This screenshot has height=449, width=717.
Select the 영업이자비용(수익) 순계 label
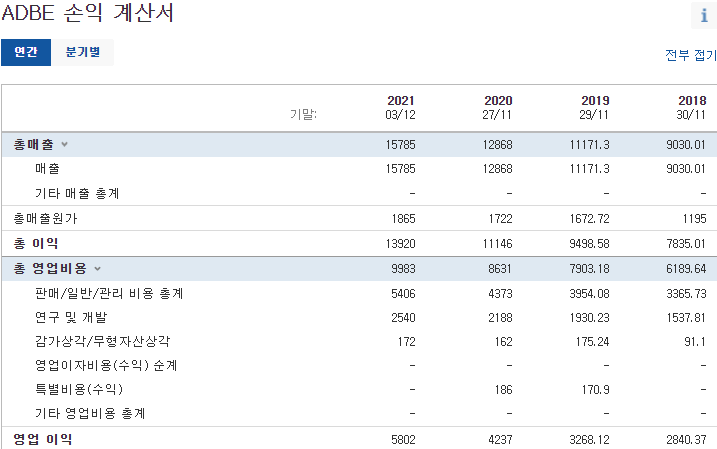(x=106, y=365)
